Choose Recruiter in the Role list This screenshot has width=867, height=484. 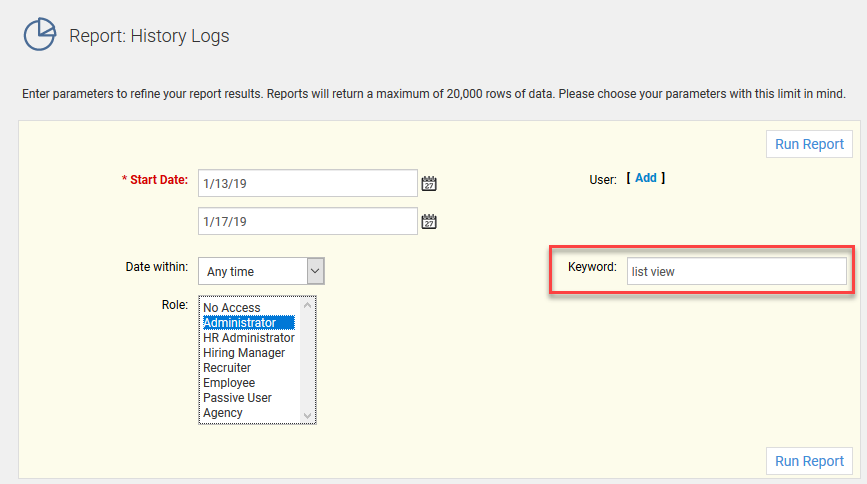point(227,368)
